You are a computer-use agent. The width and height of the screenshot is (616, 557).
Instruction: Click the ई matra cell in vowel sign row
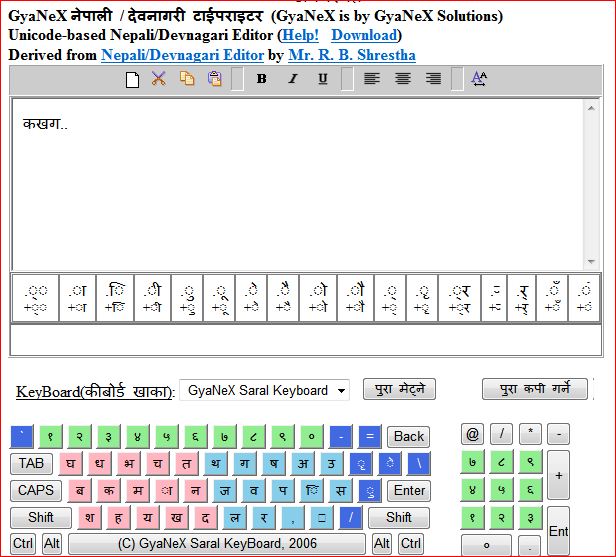tap(152, 298)
